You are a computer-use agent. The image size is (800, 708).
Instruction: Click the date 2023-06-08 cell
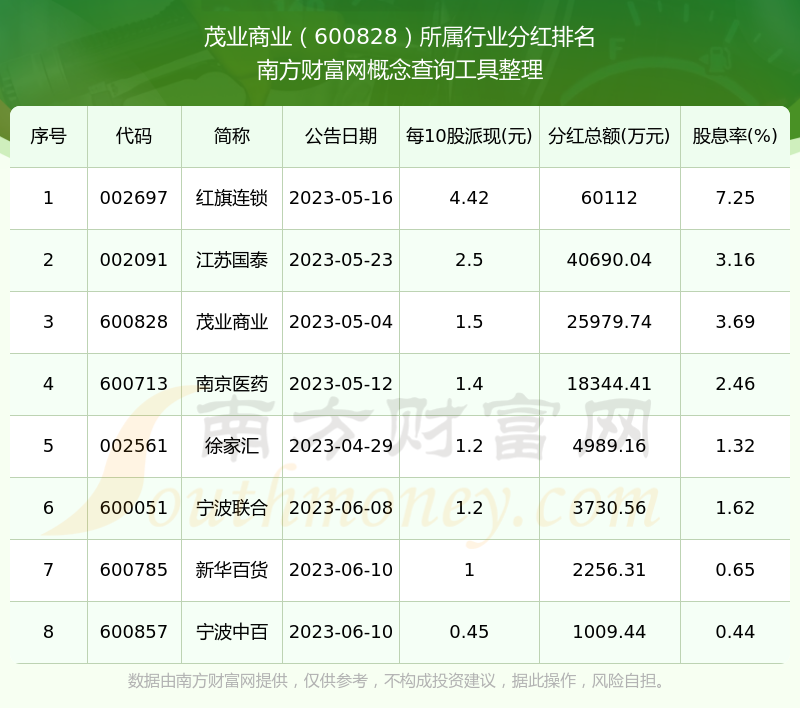[341, 508]
